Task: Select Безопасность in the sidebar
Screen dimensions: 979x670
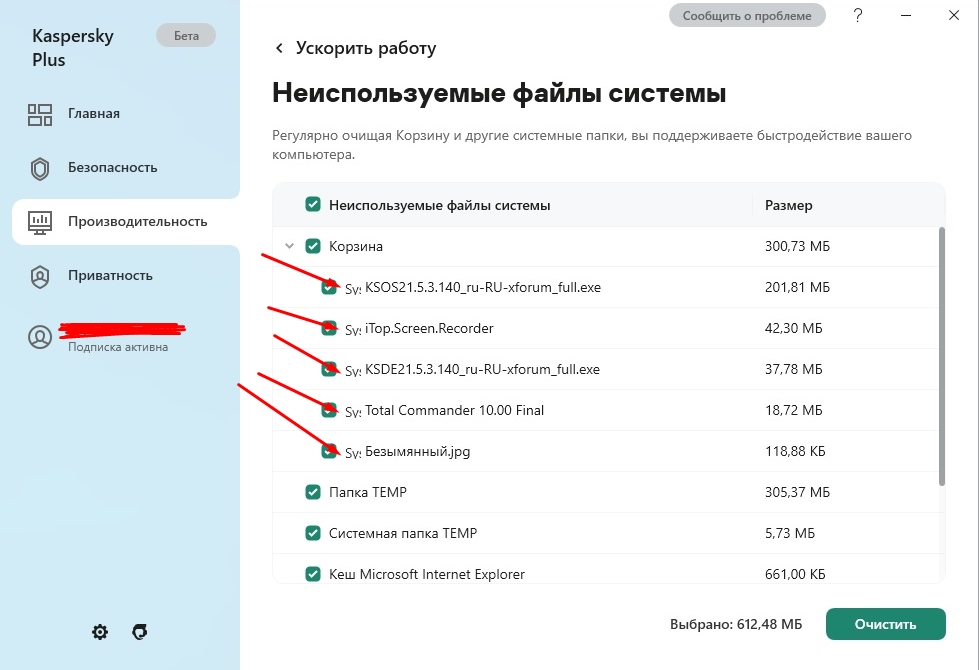Action: tap(112, 167)
